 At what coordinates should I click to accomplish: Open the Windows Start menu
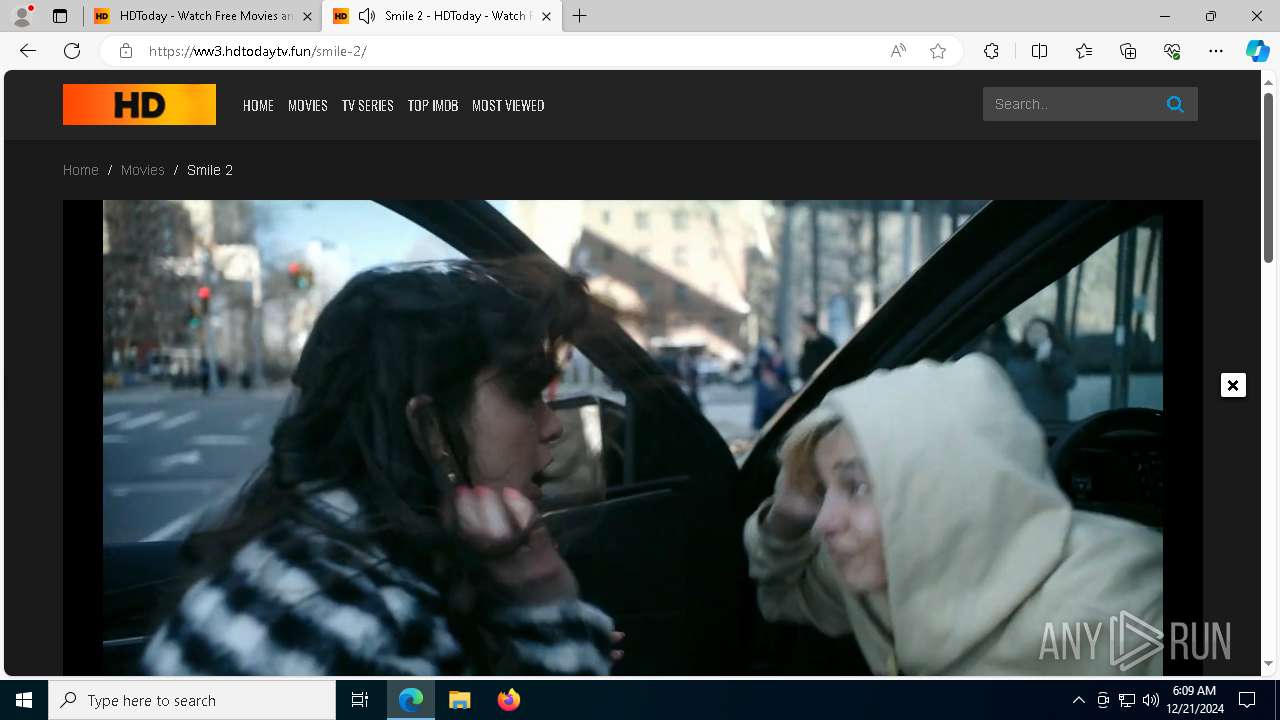coord(24,700)
